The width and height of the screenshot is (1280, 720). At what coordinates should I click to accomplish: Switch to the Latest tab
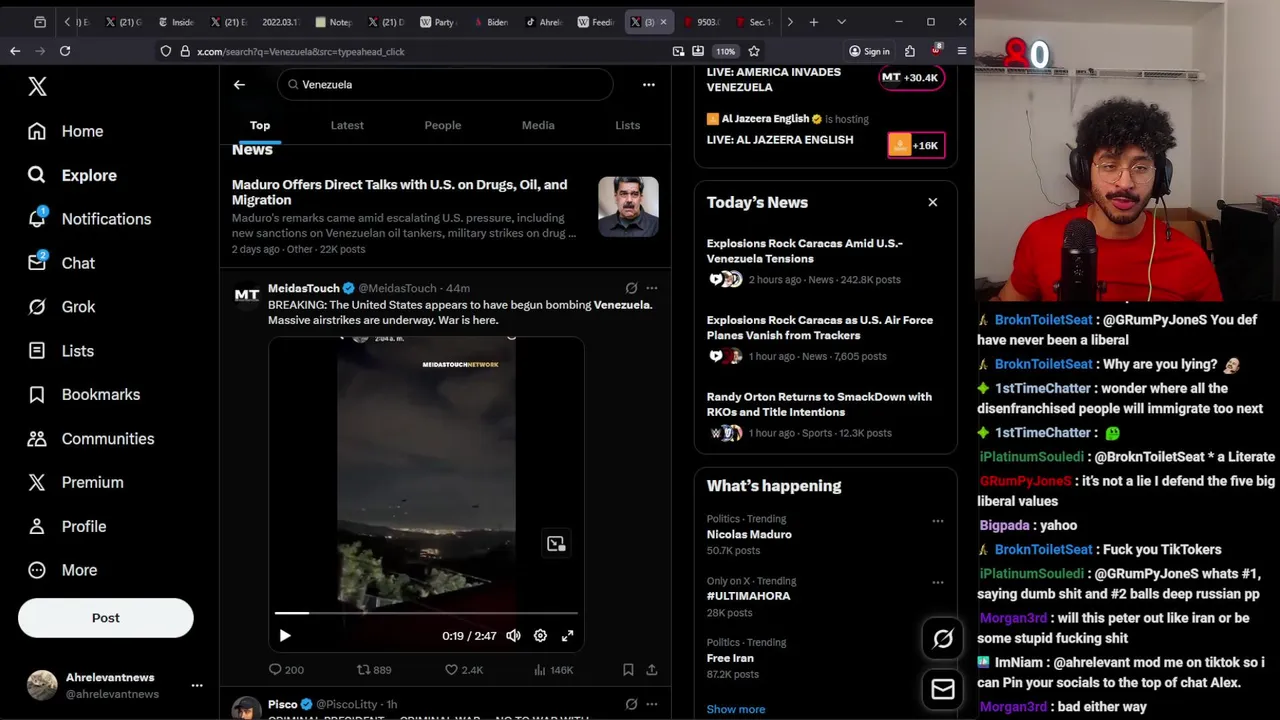(x=347, y=125)
